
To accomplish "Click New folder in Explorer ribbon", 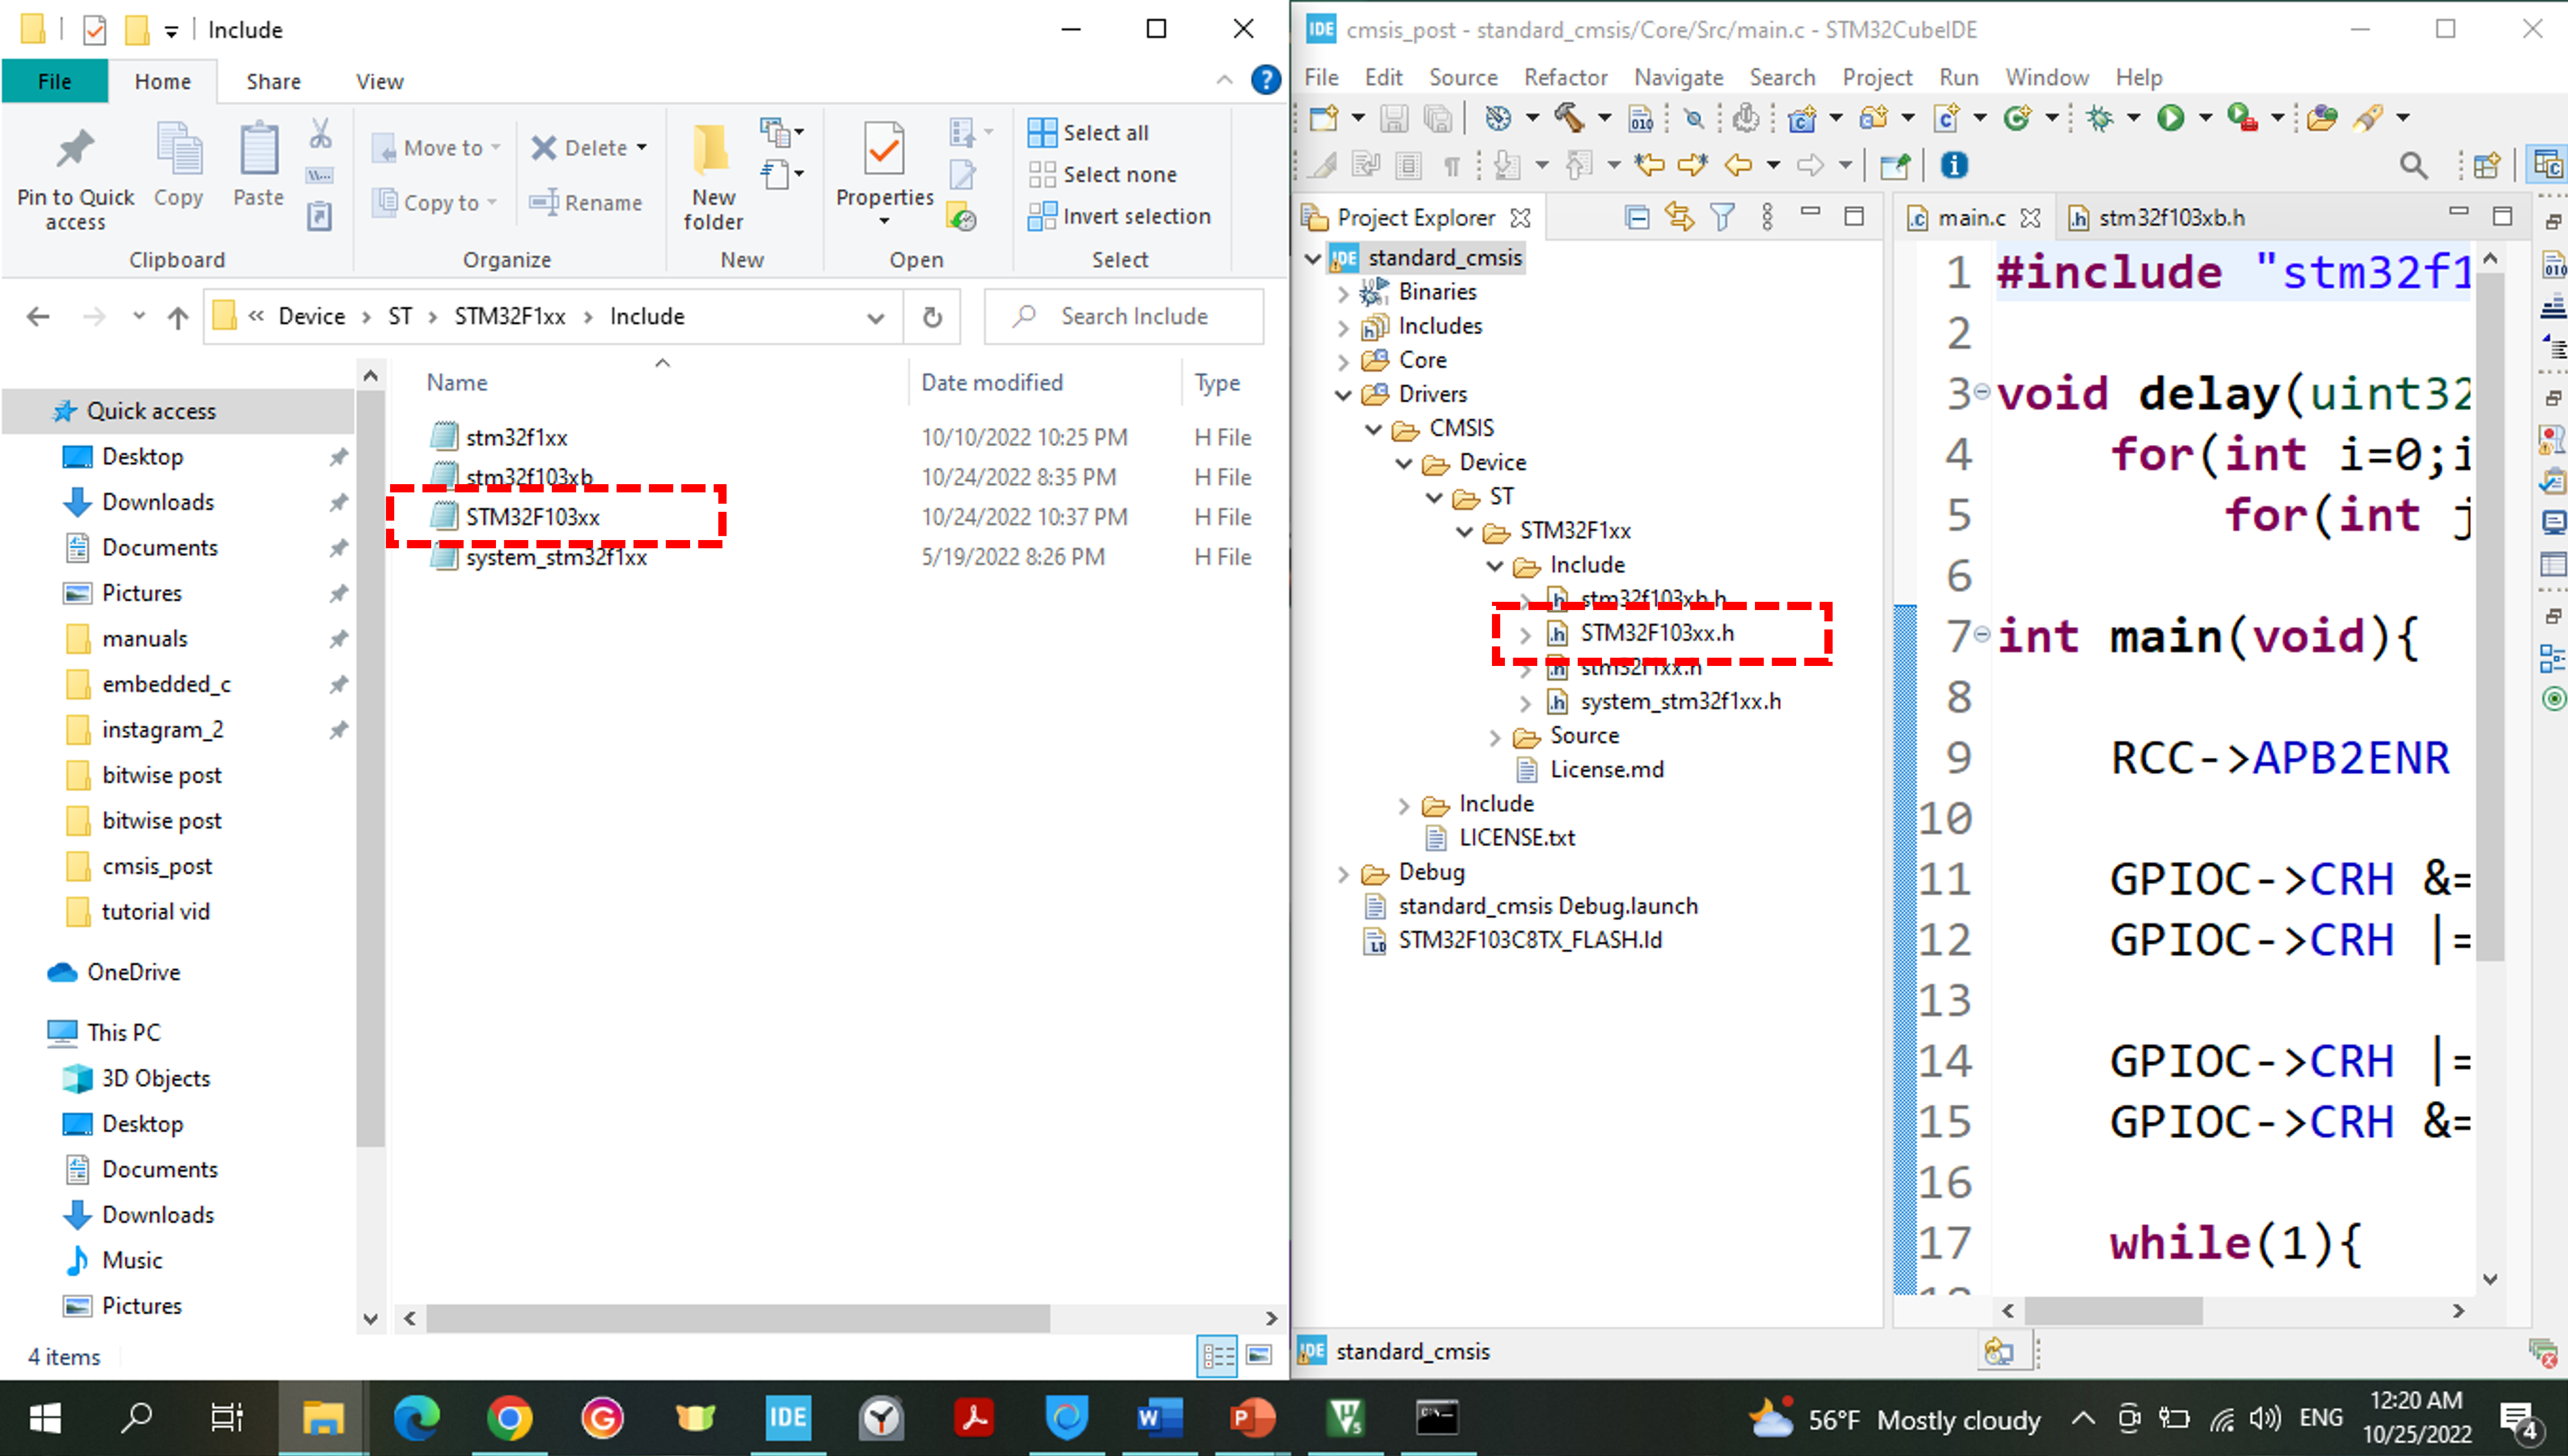I will point(713,178).
